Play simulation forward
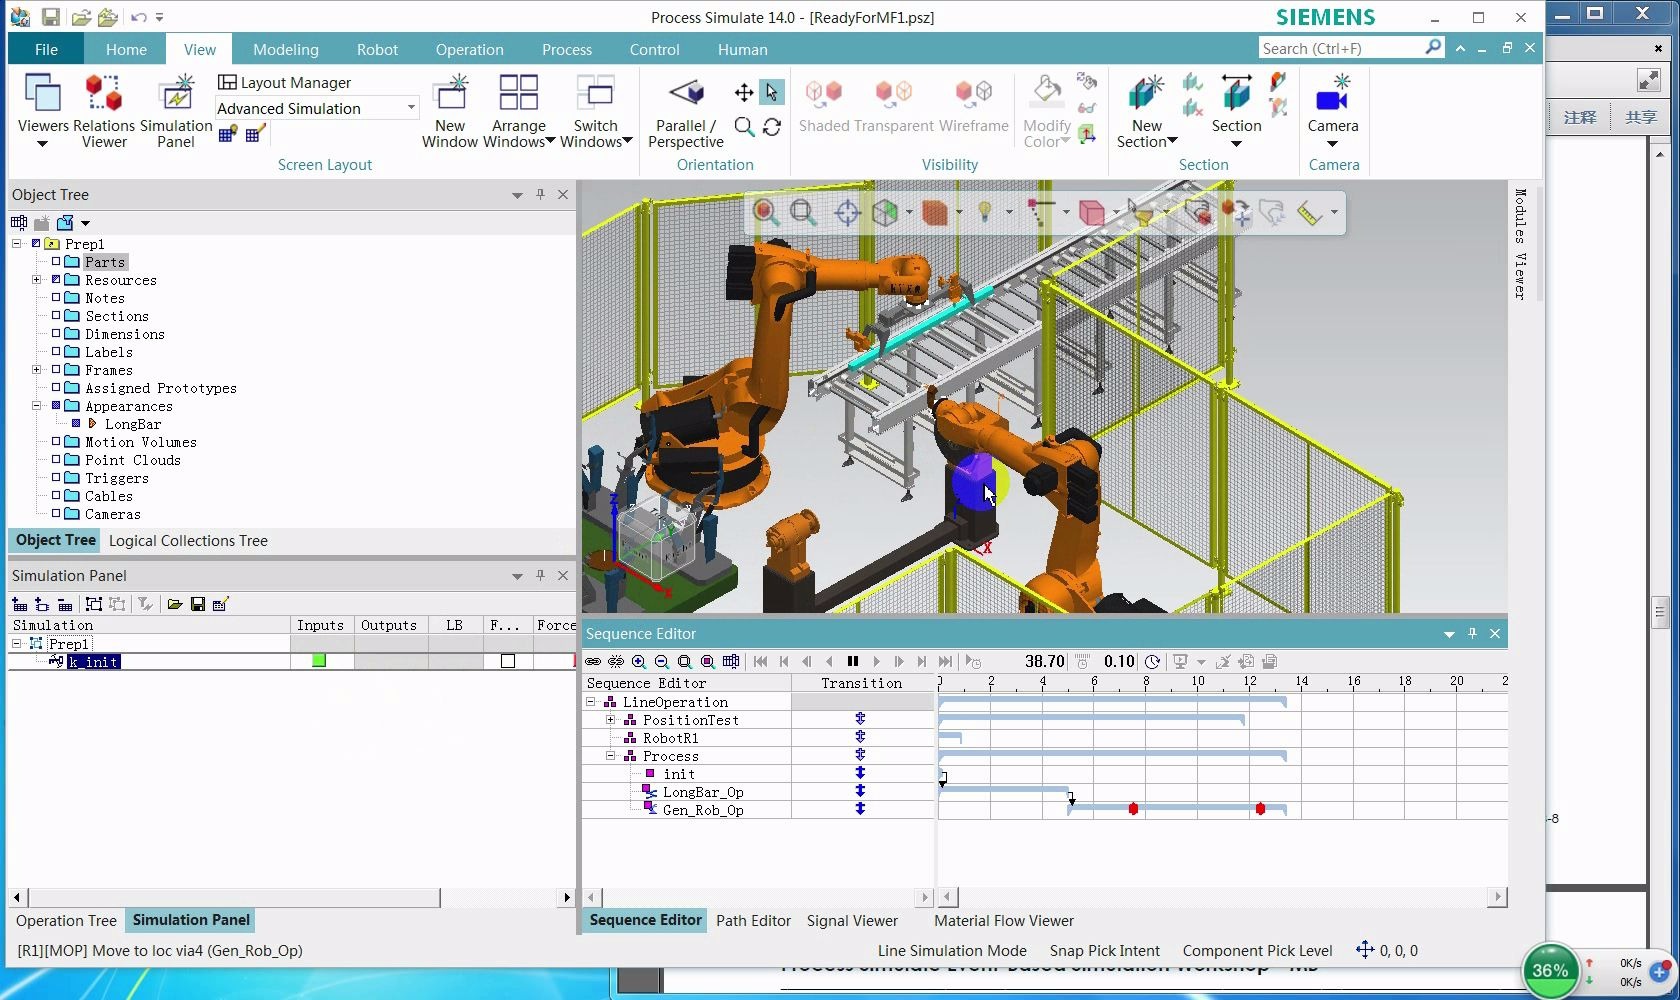Screen dimensions: 1680x1000 pyautogui.click(x=876, y=661)
